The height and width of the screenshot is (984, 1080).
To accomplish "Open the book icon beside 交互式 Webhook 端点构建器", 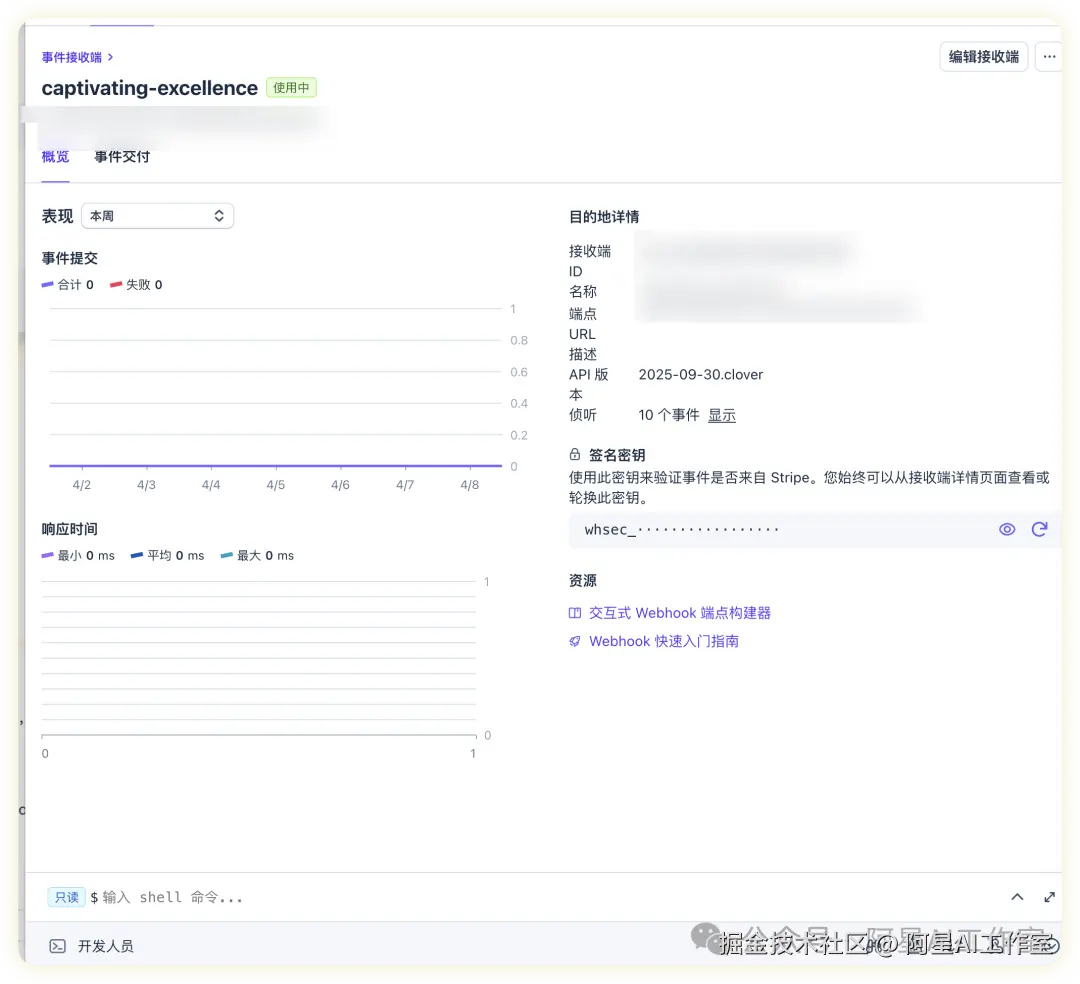I will [574, 612].
